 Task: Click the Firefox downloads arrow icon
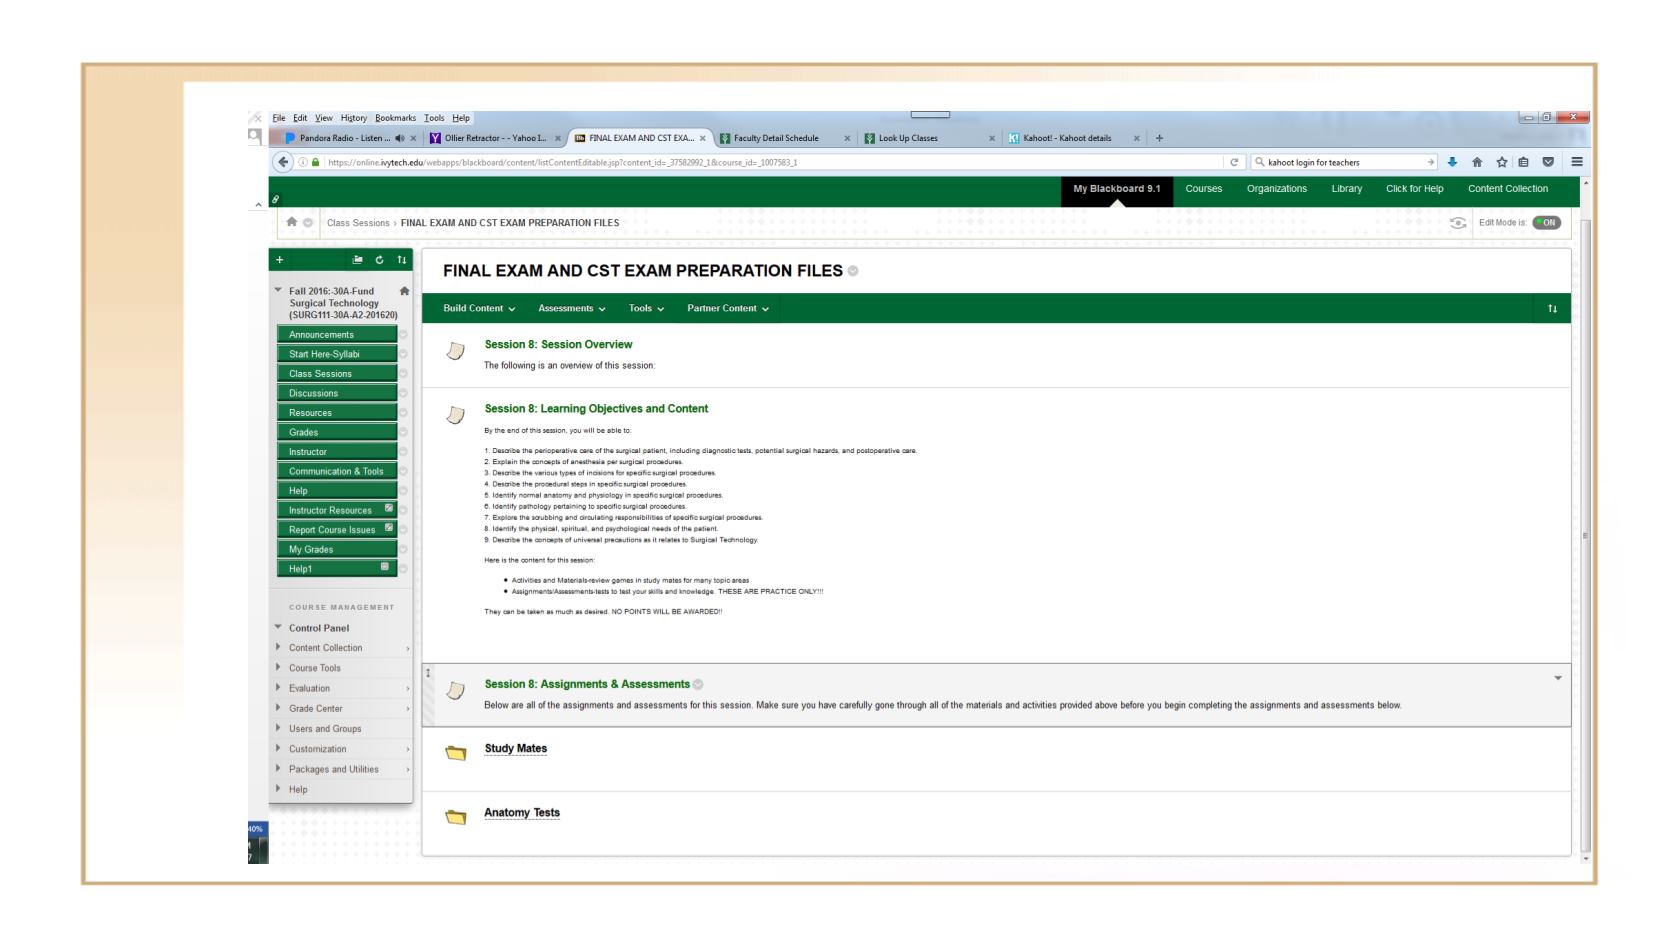point(1452,163)
